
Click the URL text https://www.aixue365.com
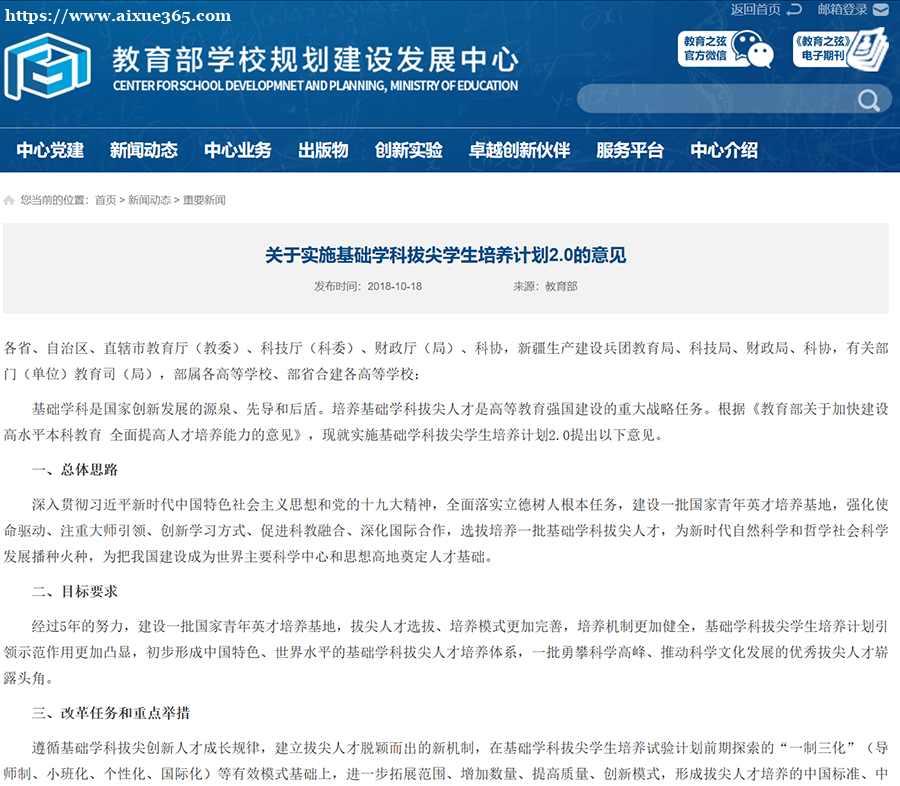coord(118,16)
